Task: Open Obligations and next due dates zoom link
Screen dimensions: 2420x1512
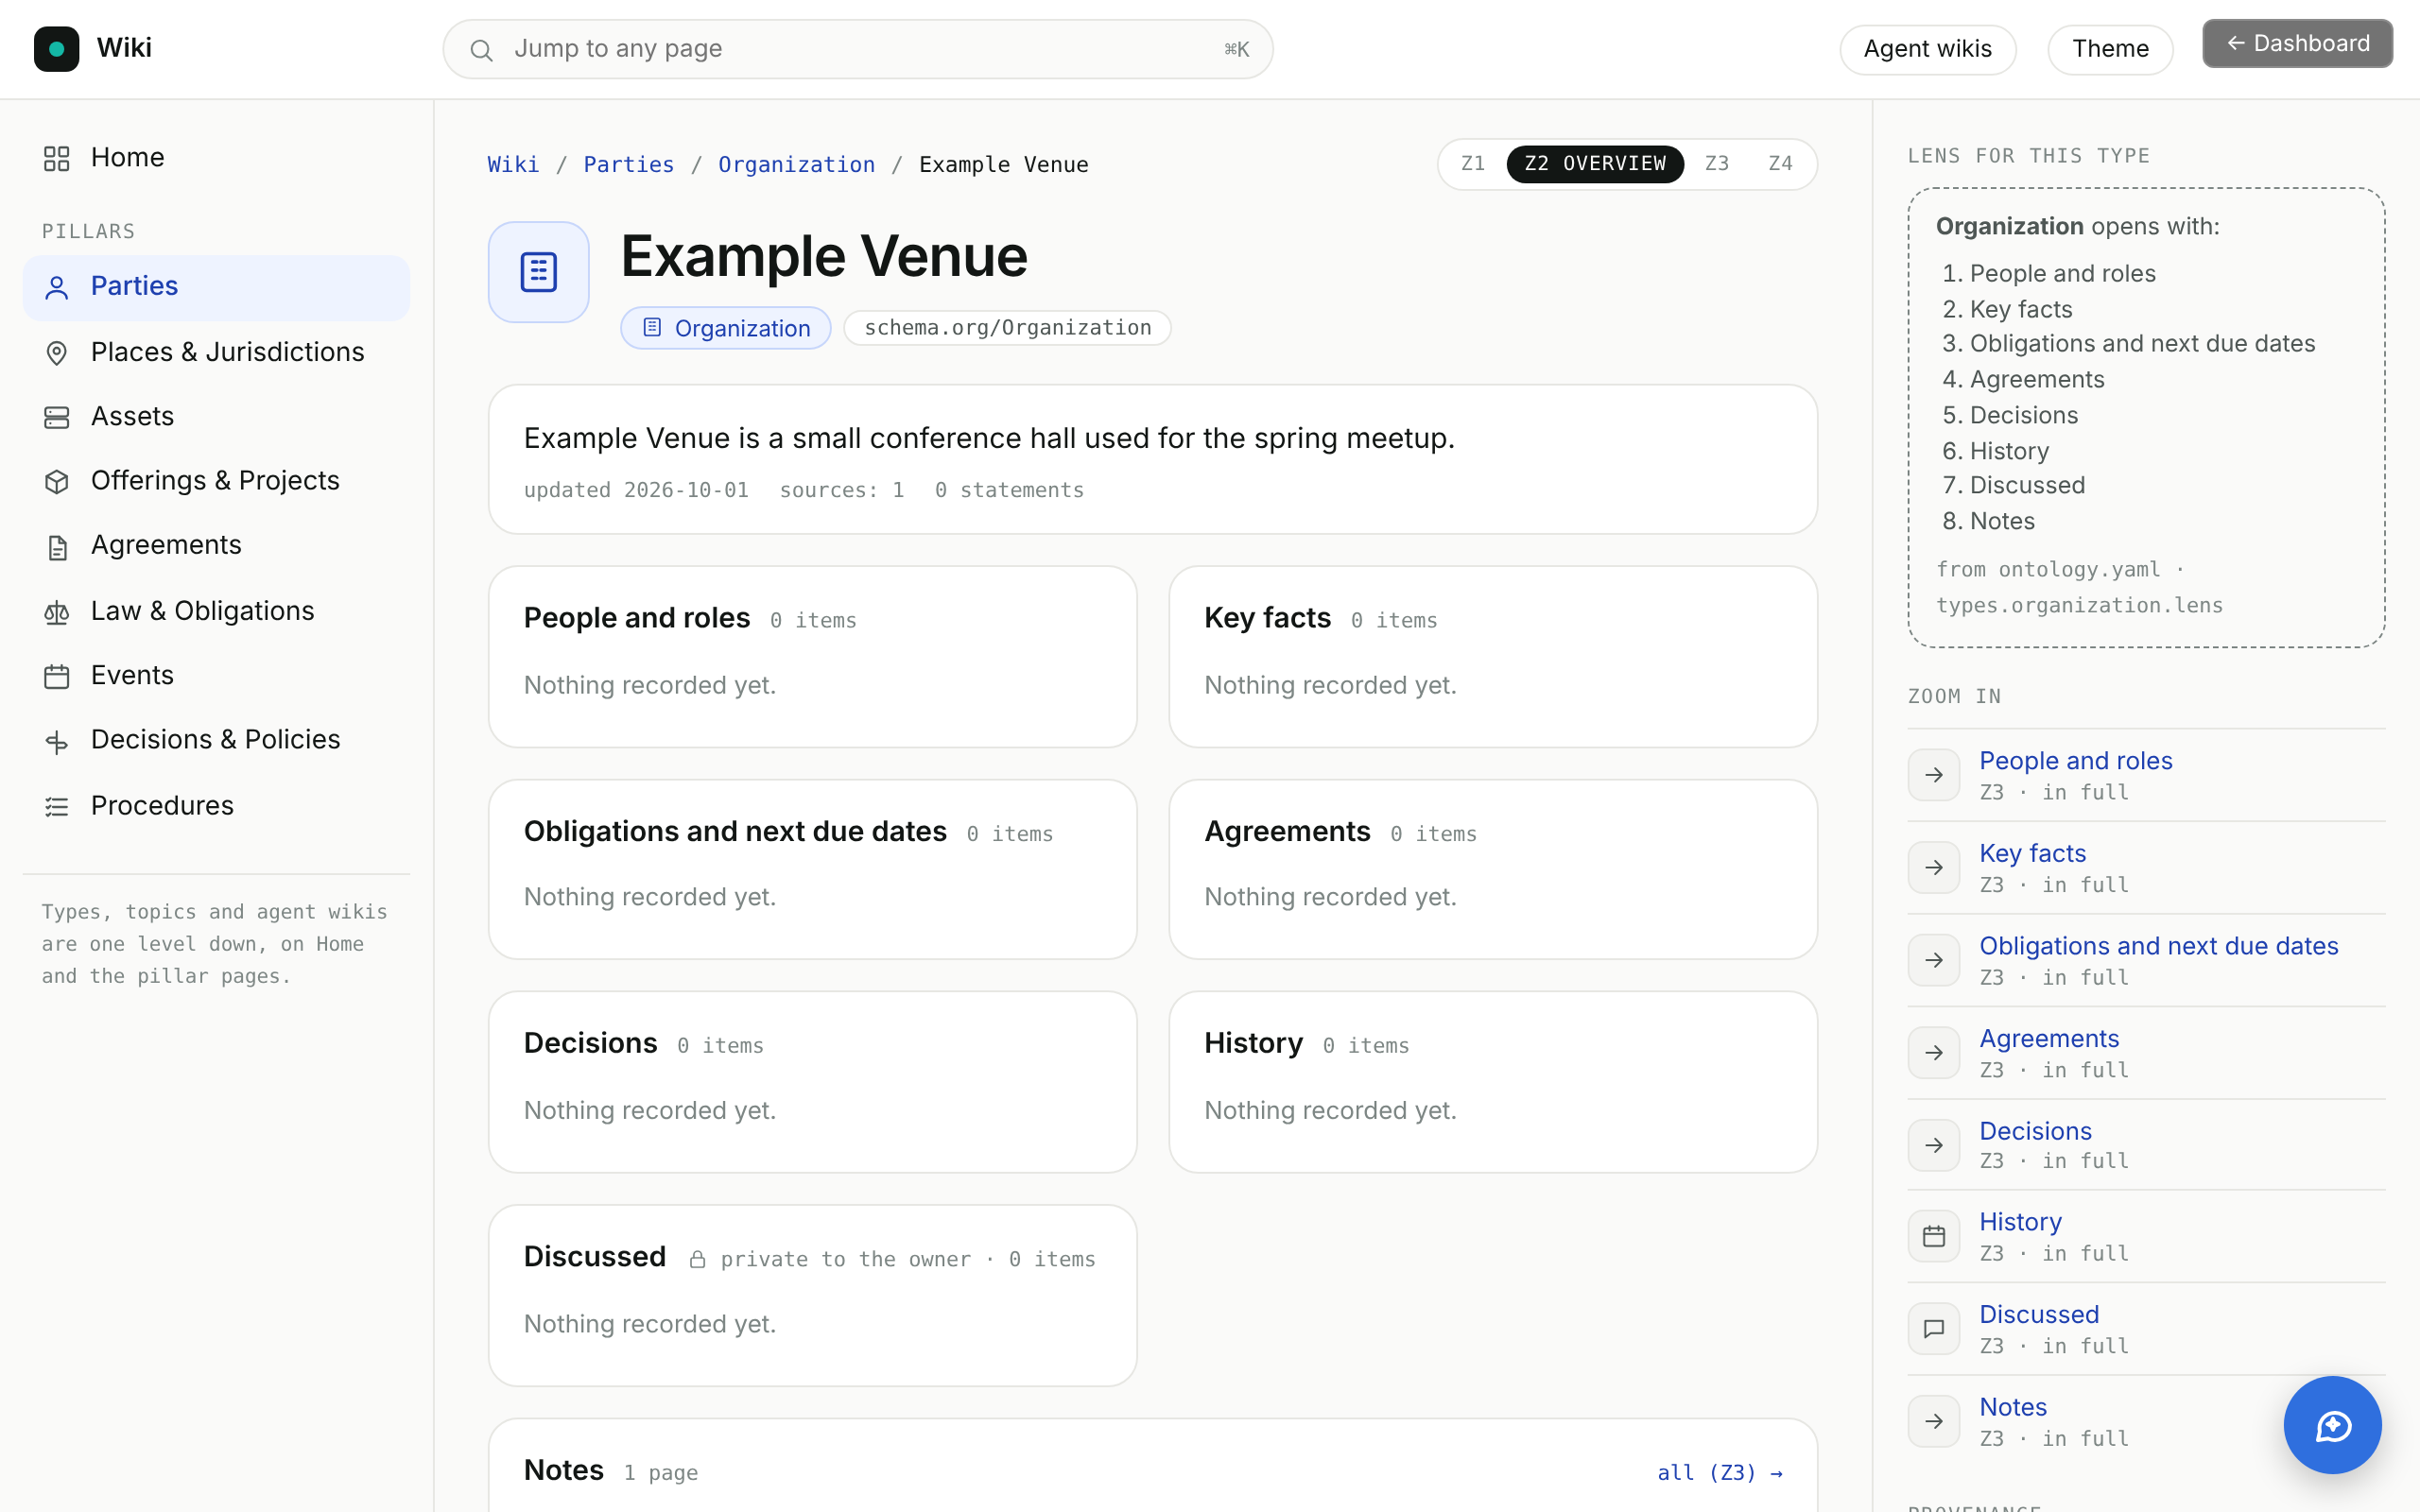Action: point(2158,945)
